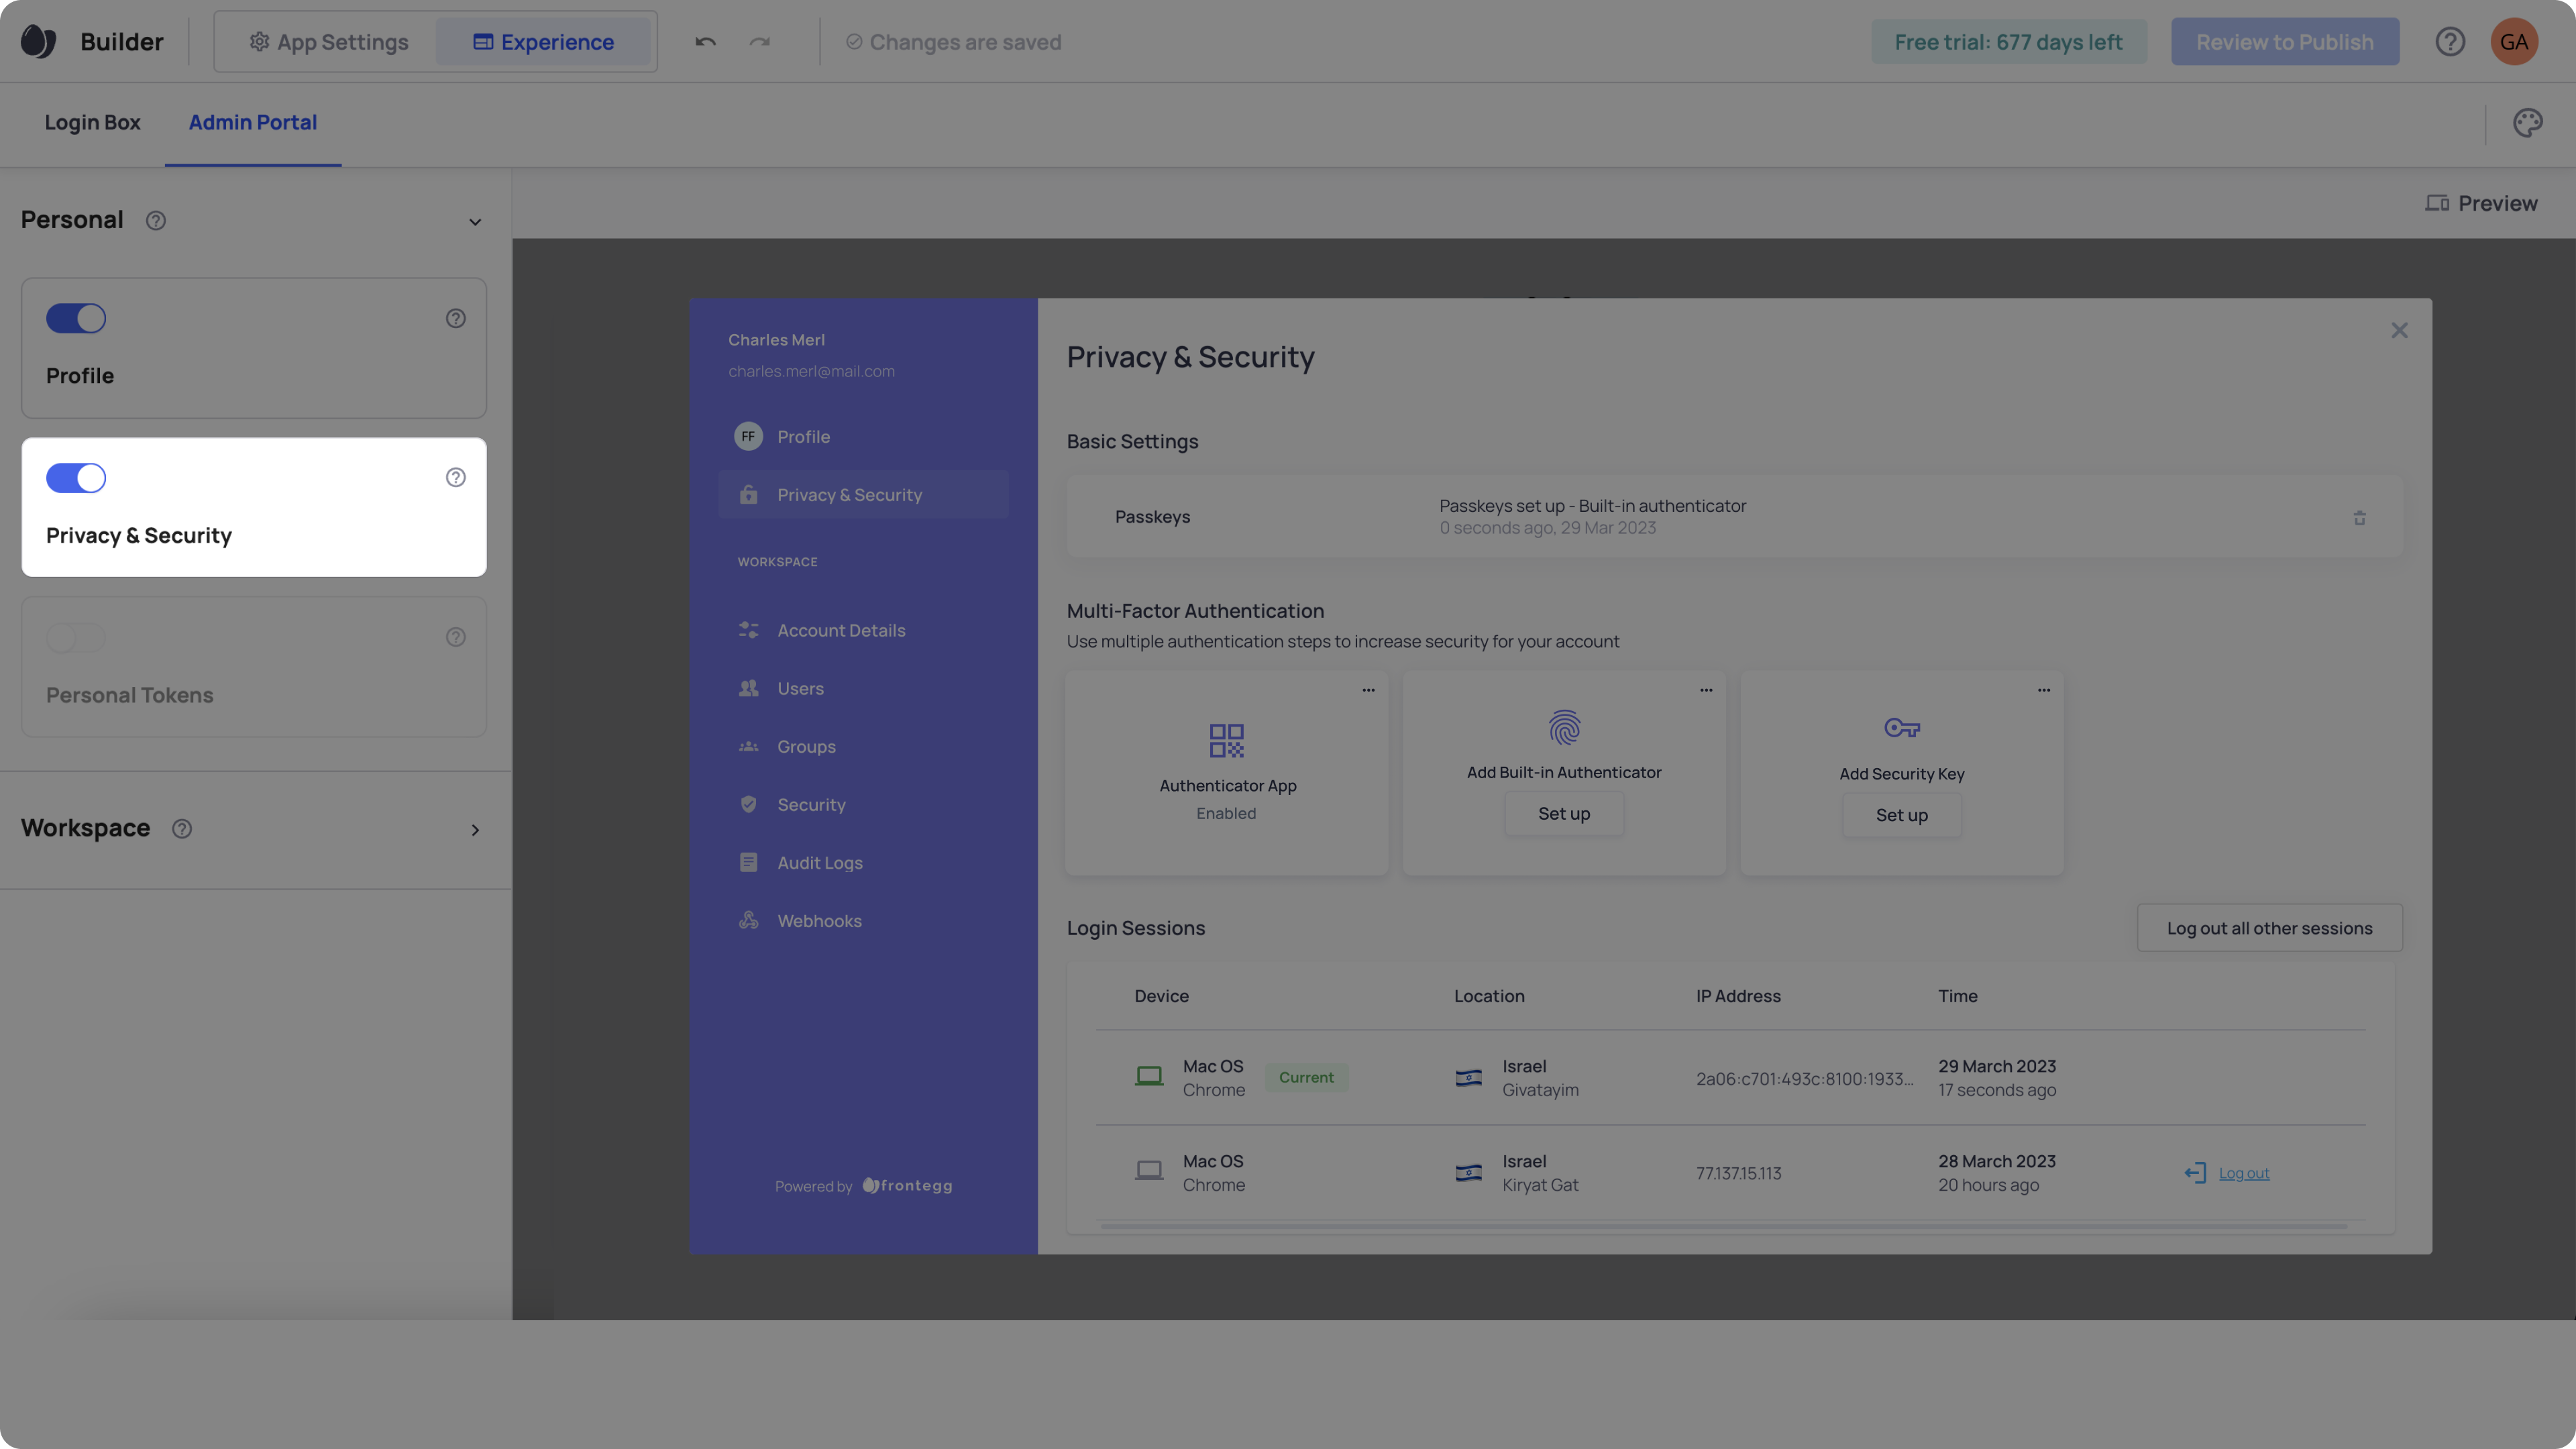Click the Log out session link

coord(2243,1173)
